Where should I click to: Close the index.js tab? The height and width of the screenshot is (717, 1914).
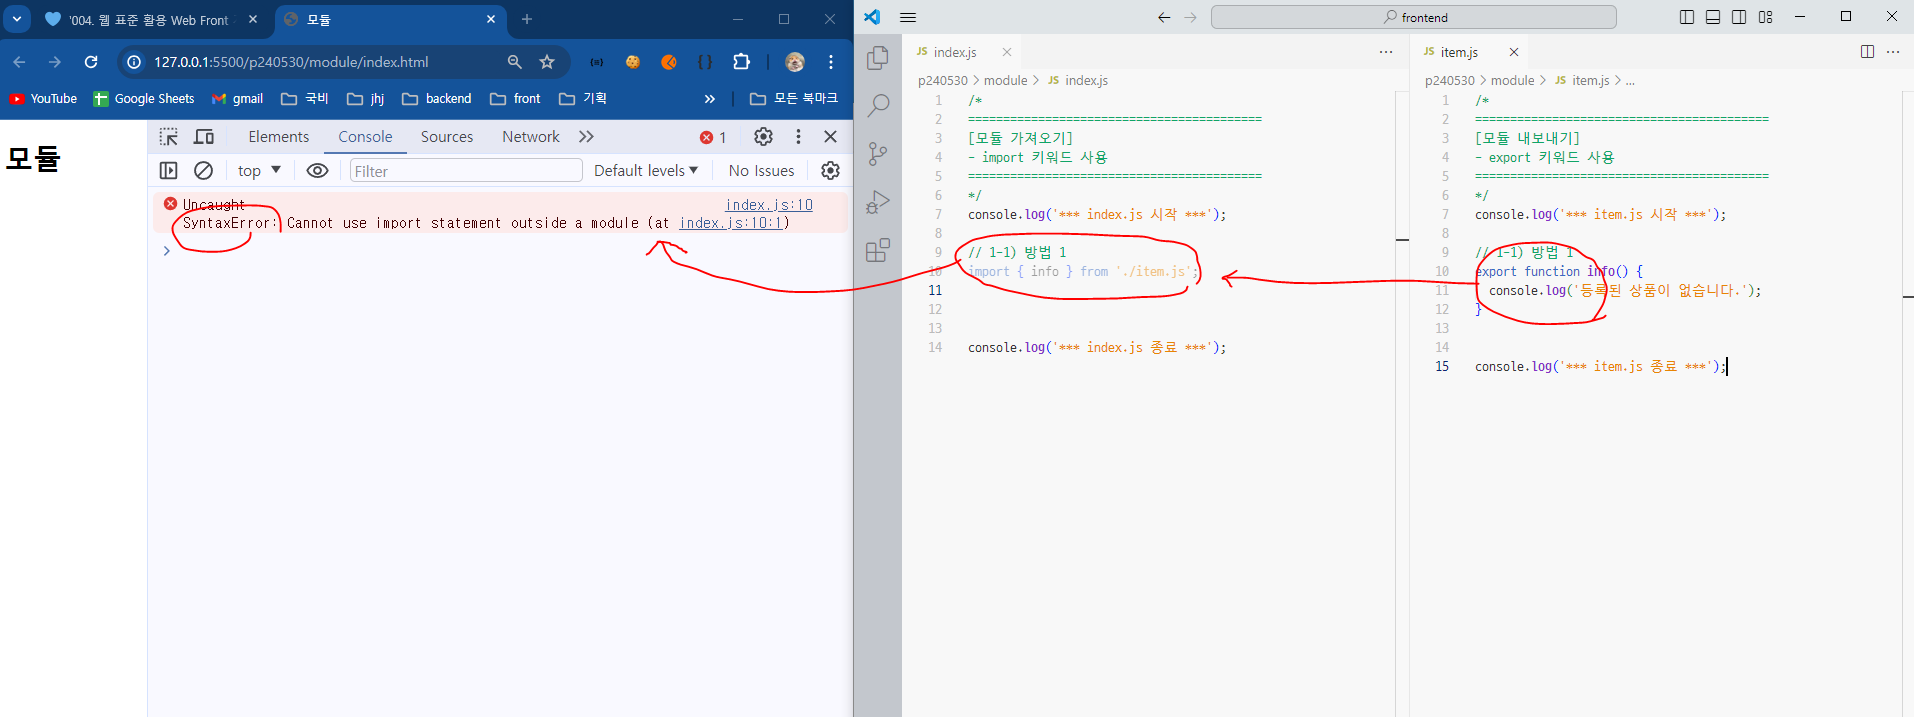(x=1007, y=52)
